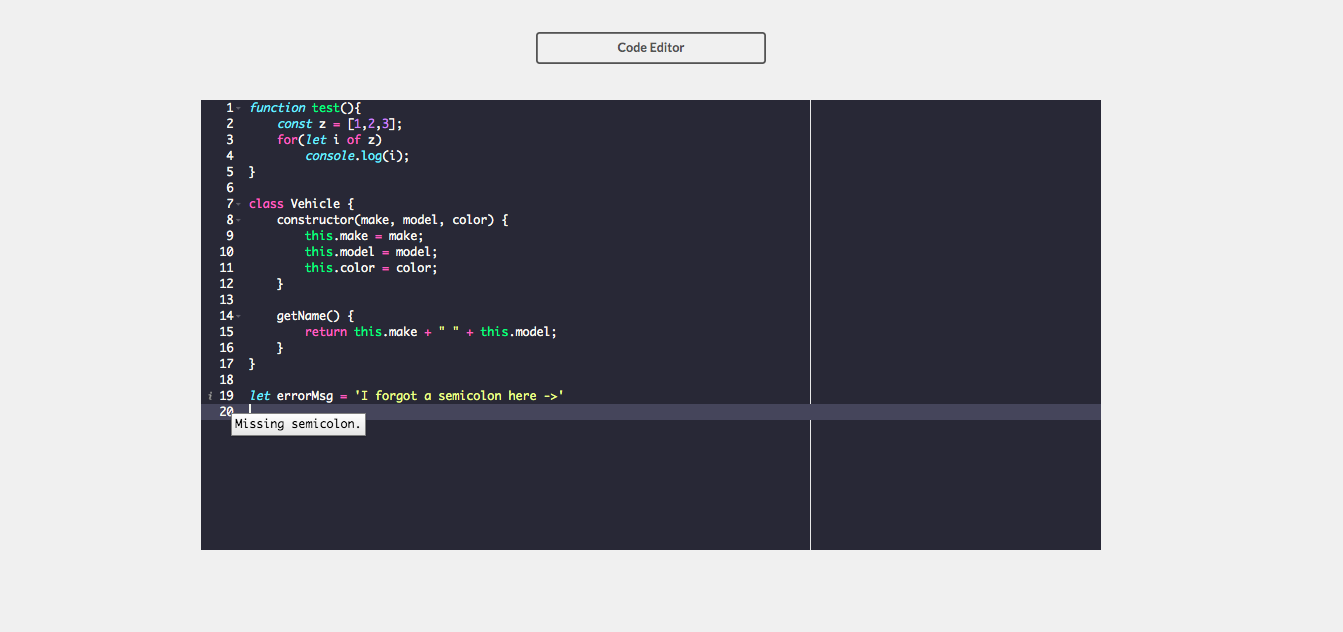The width and height of the screenshot is (1343, 632).
Task: Click the 'const' keyword on line 2
Action: tap(295, 124)
